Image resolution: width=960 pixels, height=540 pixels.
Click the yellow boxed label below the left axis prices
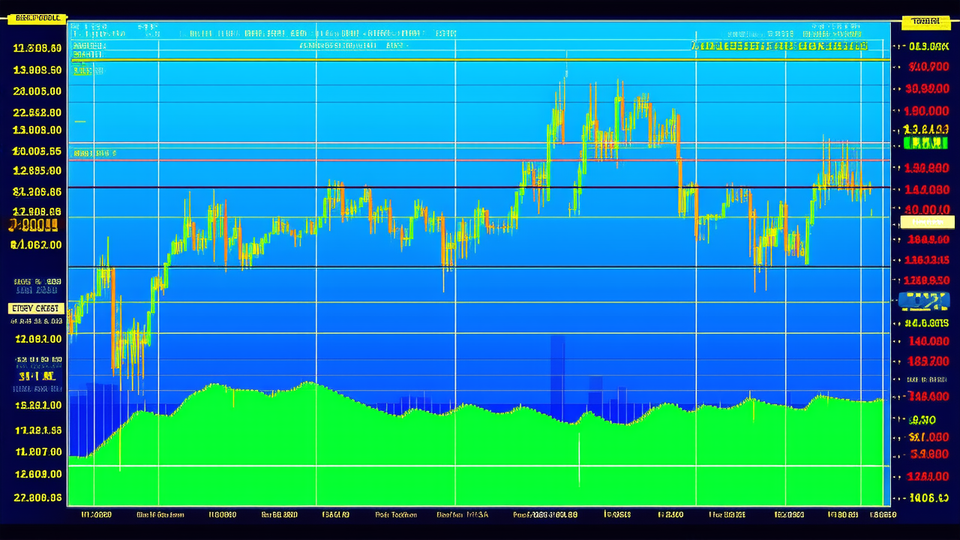(x=36, y=309)
